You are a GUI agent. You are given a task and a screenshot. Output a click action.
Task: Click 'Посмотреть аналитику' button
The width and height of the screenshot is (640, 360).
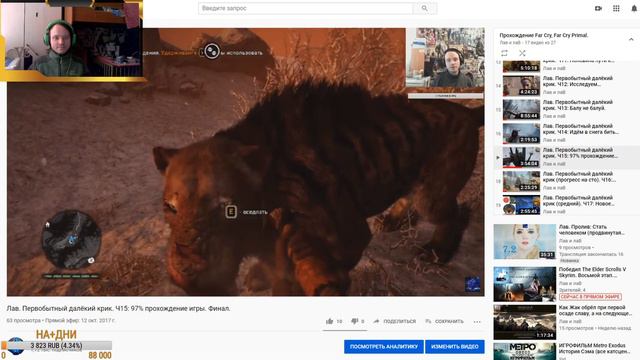click(x=384, y=347)
